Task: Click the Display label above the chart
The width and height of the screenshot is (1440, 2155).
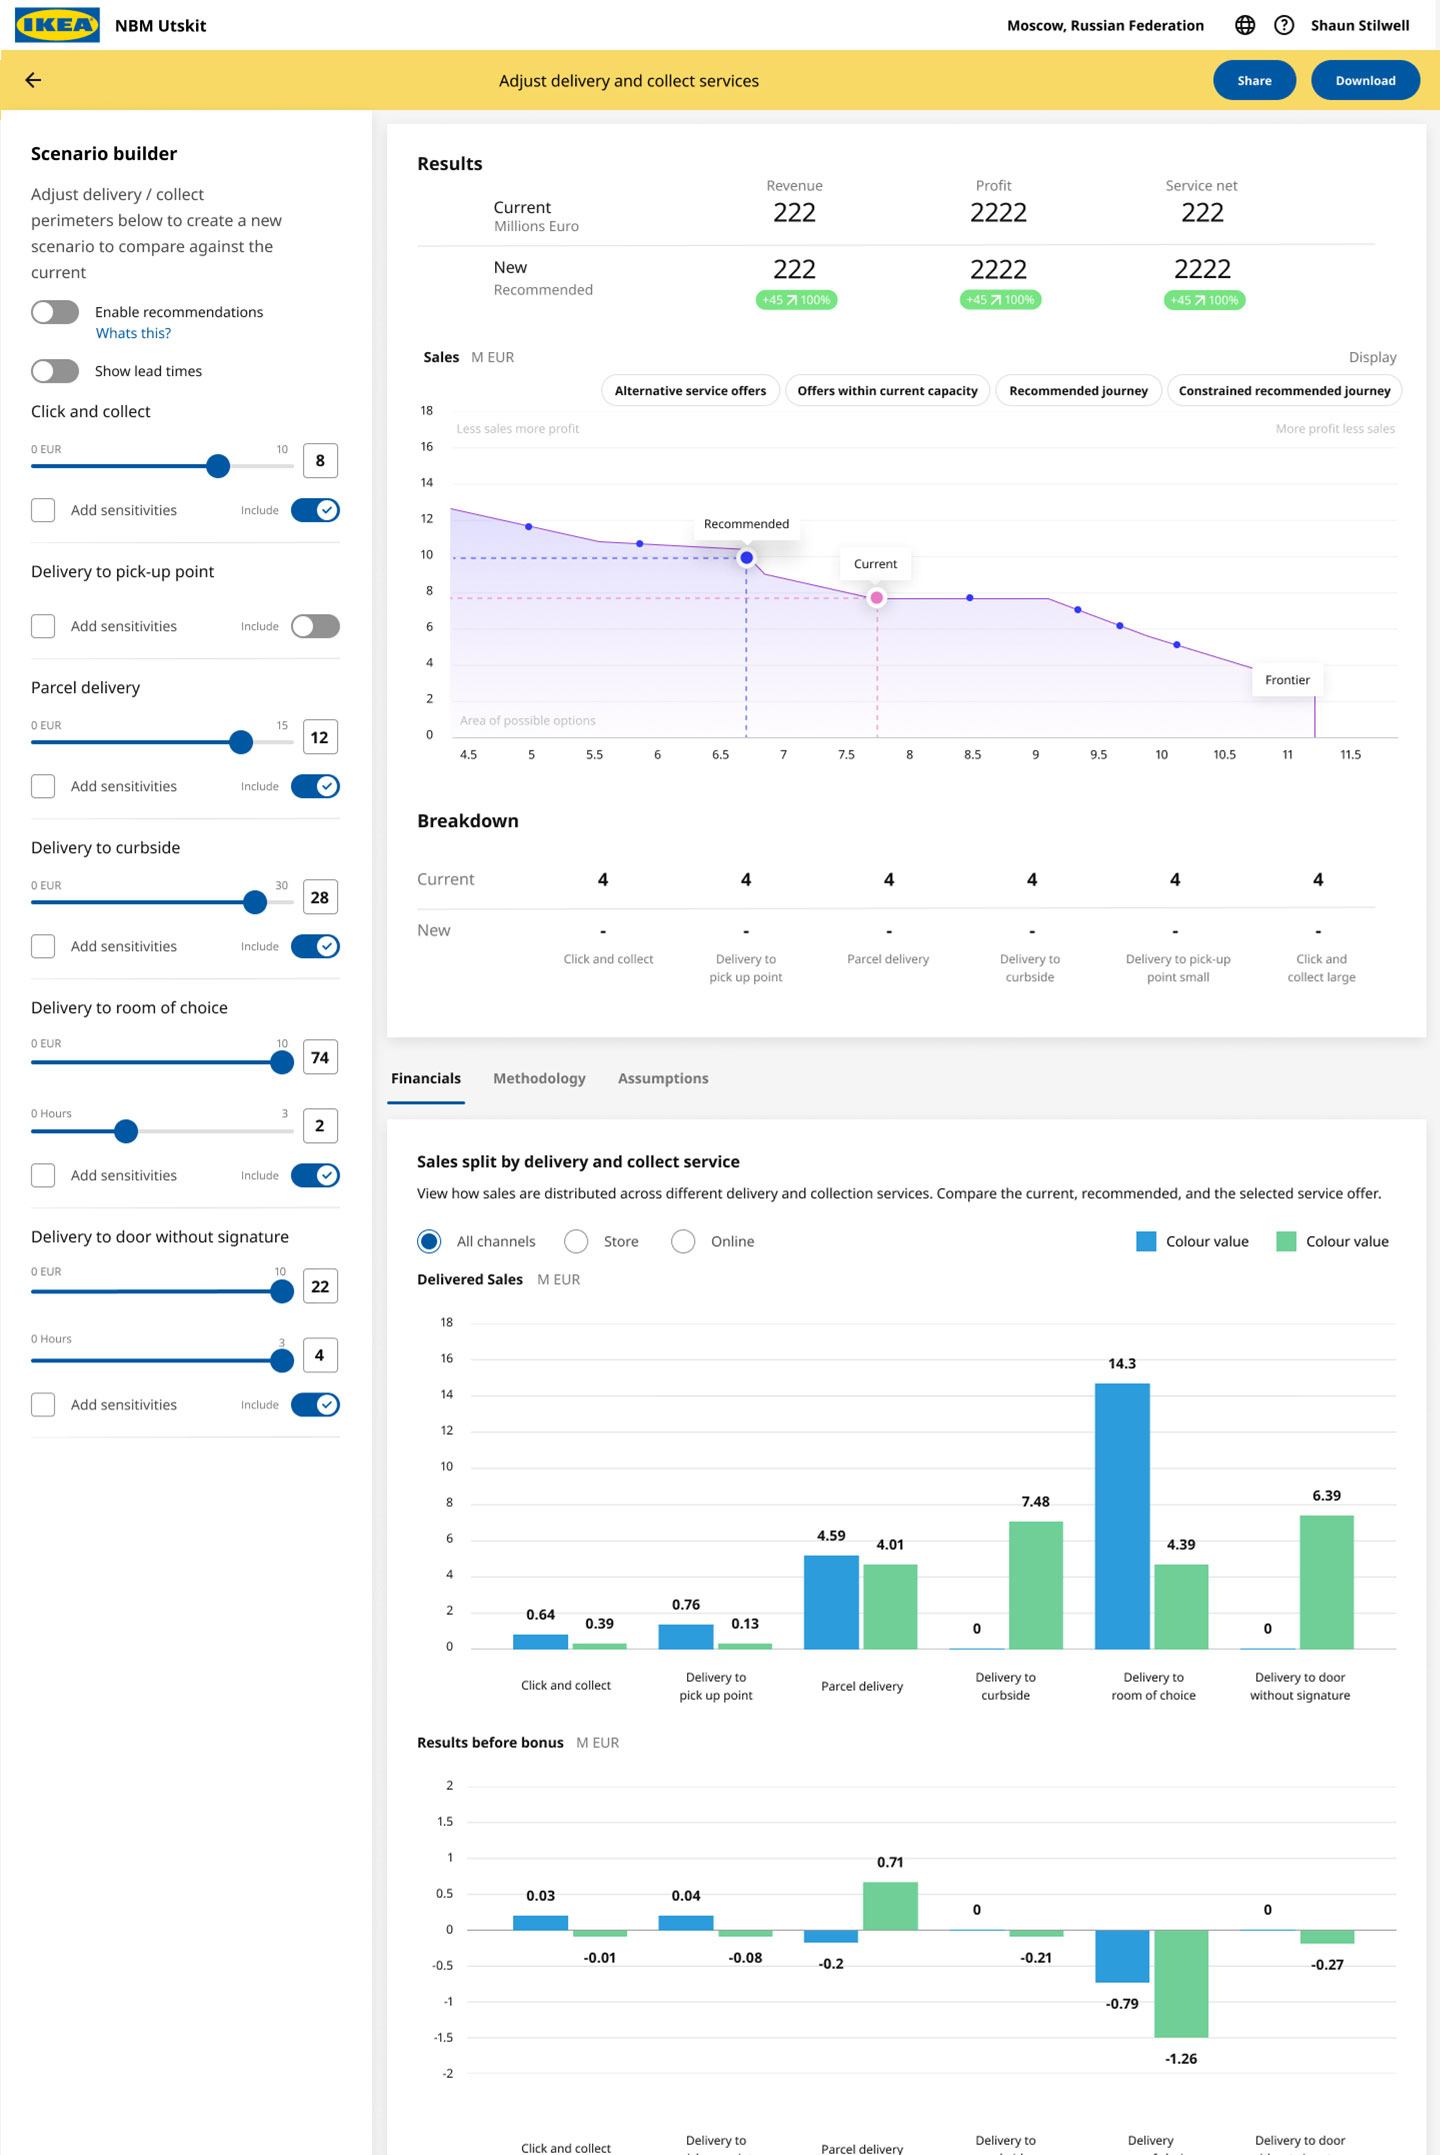Action: tap(1372, 357)
